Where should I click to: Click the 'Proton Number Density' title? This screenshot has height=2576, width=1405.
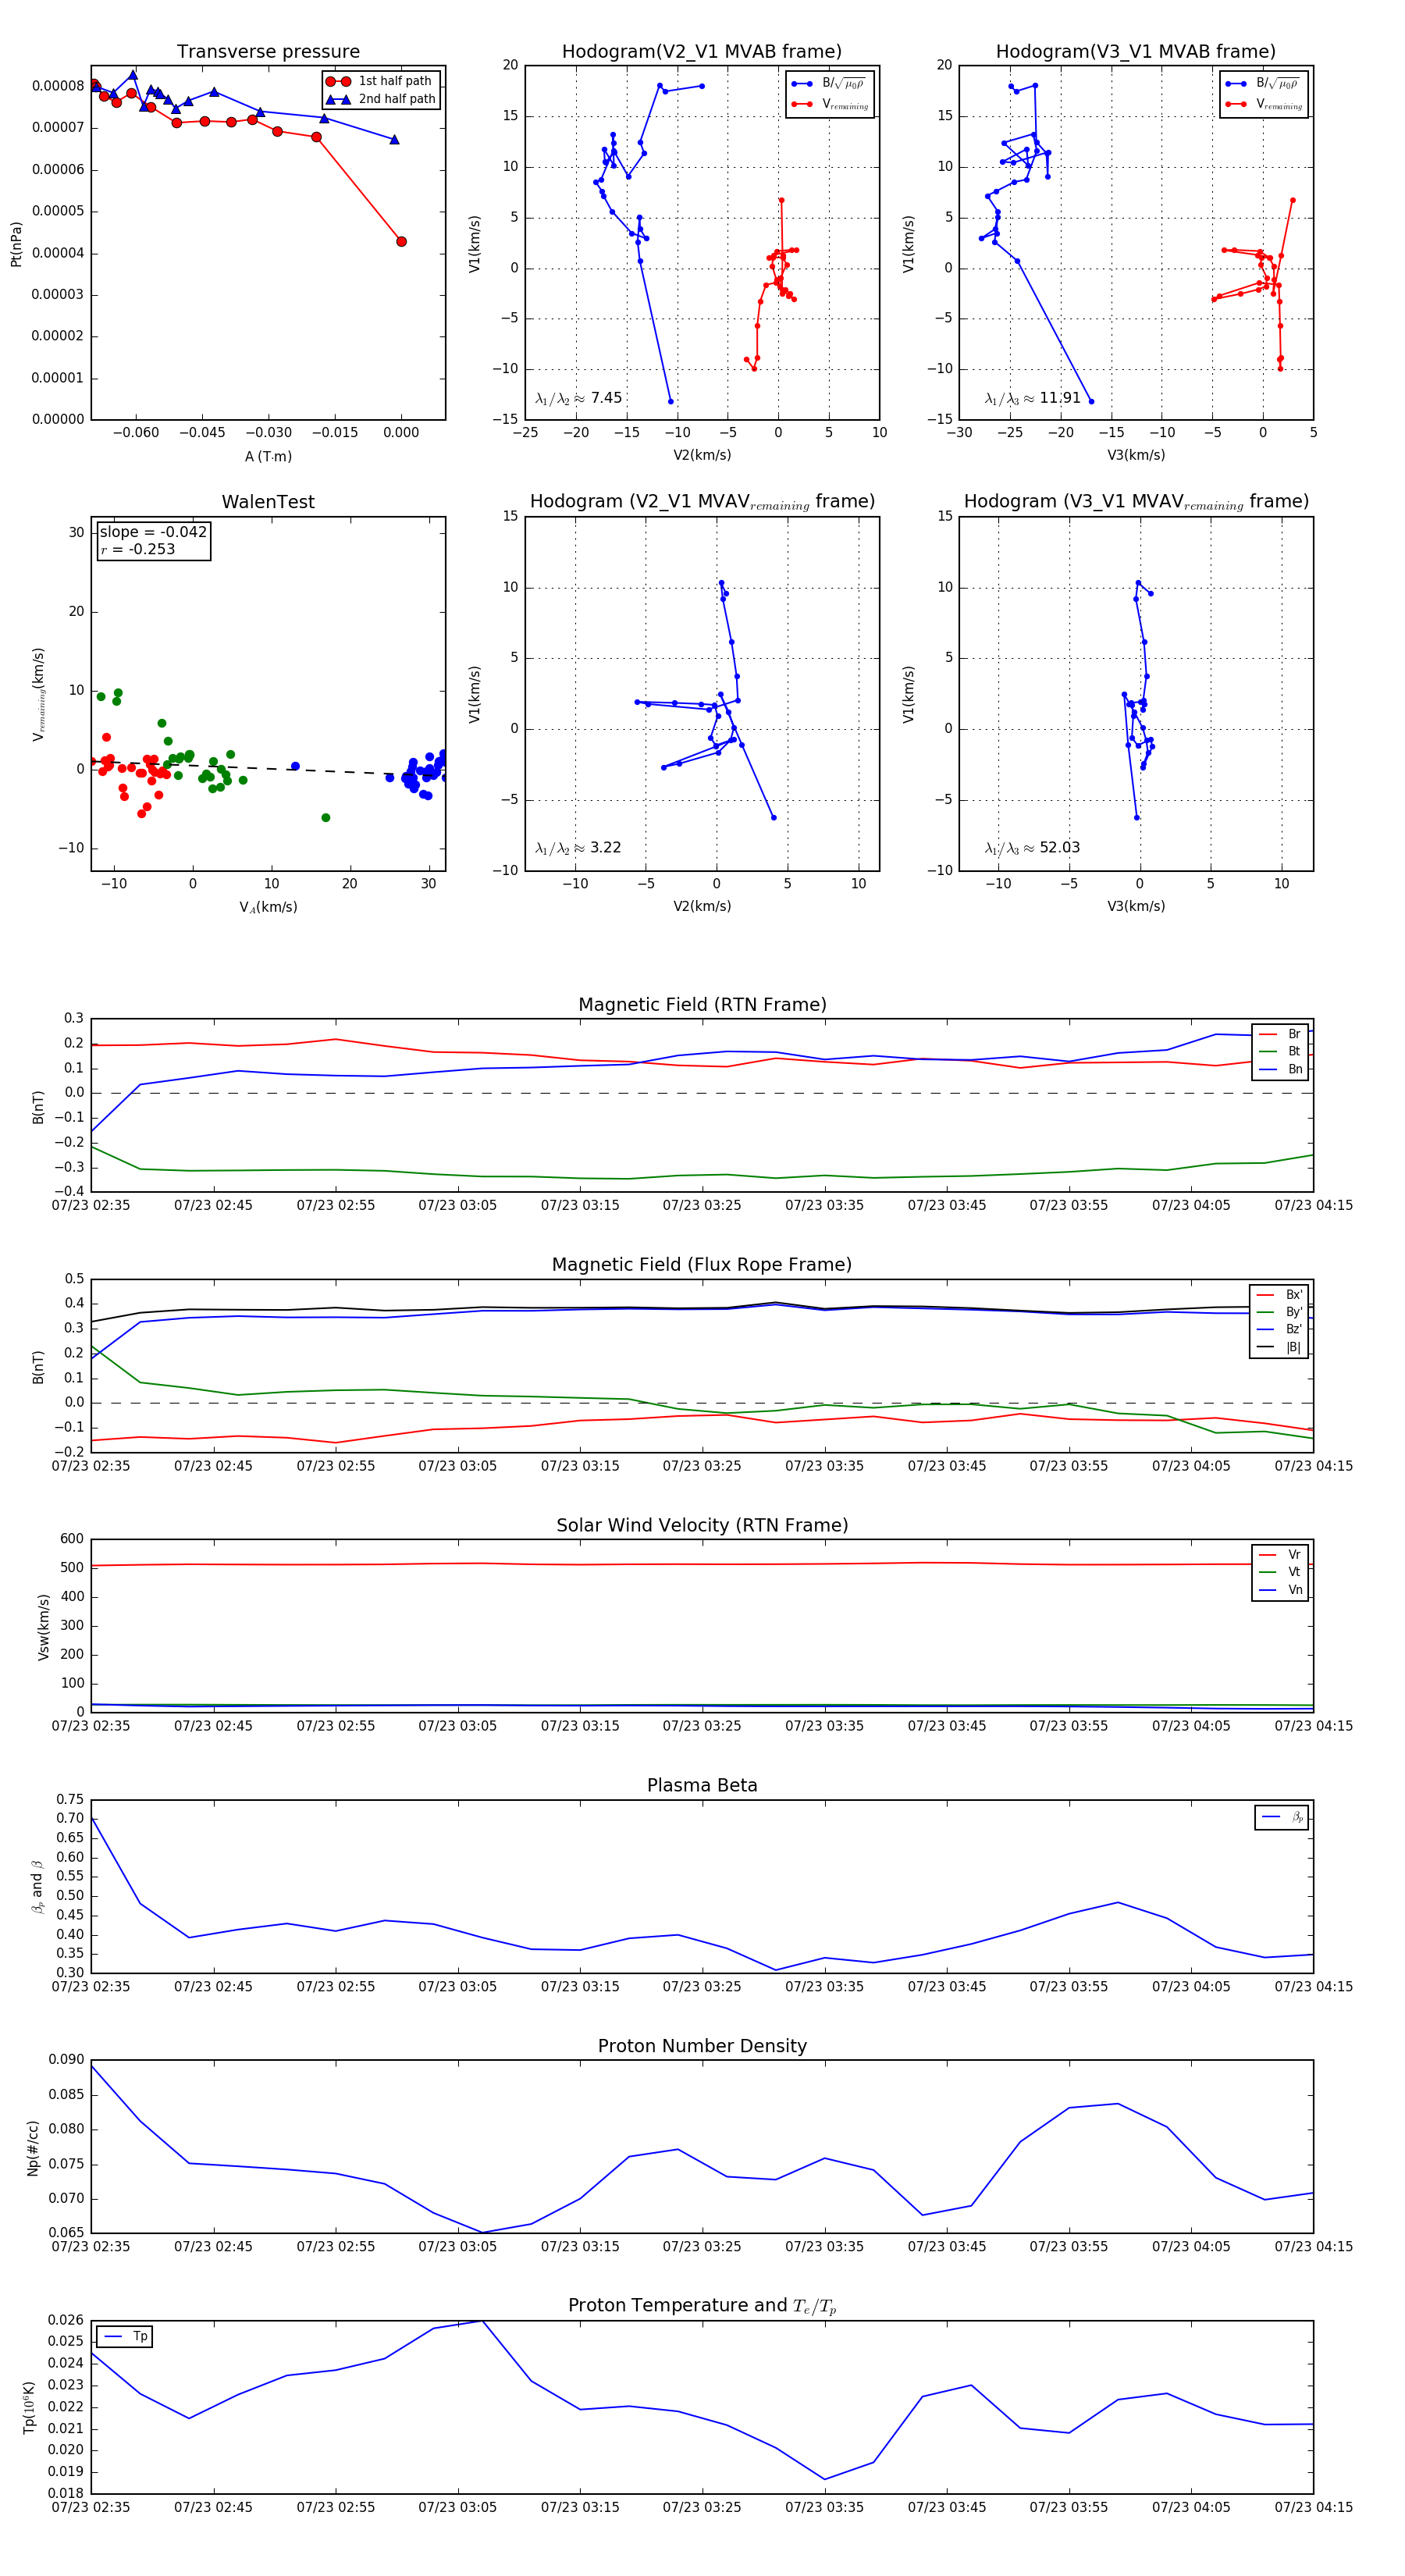click(702, 2046)
